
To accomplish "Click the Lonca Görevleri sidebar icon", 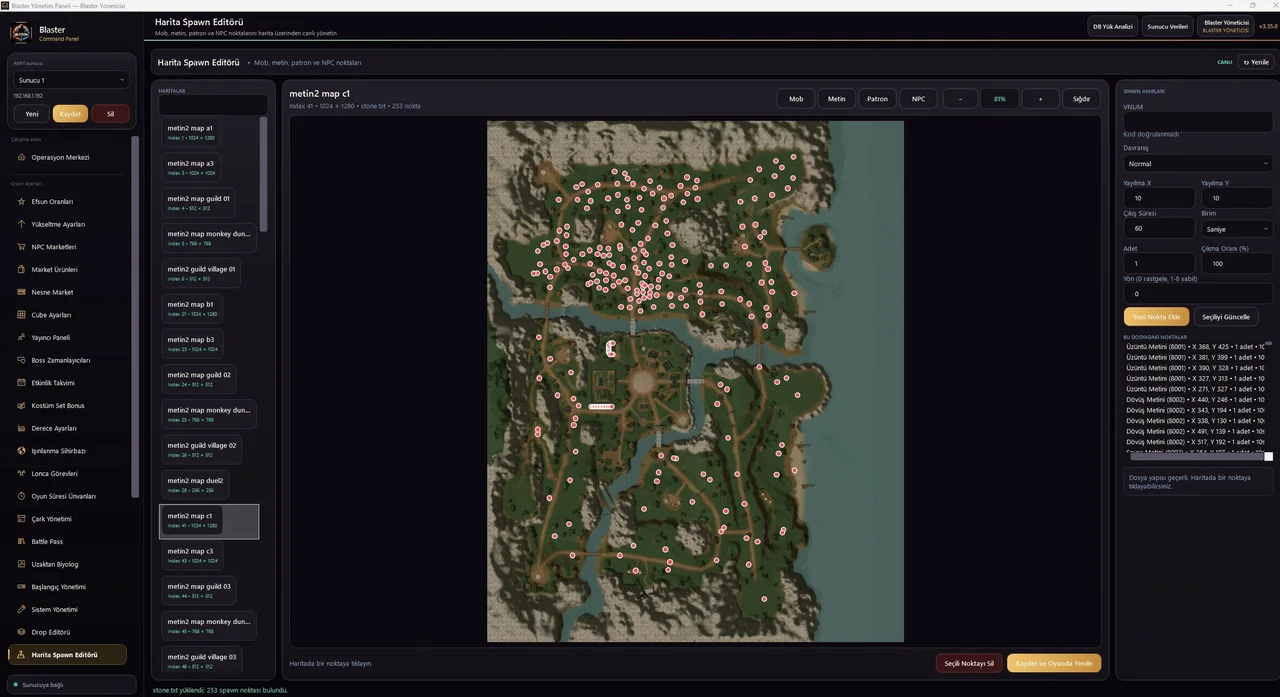I will (21, 473).
